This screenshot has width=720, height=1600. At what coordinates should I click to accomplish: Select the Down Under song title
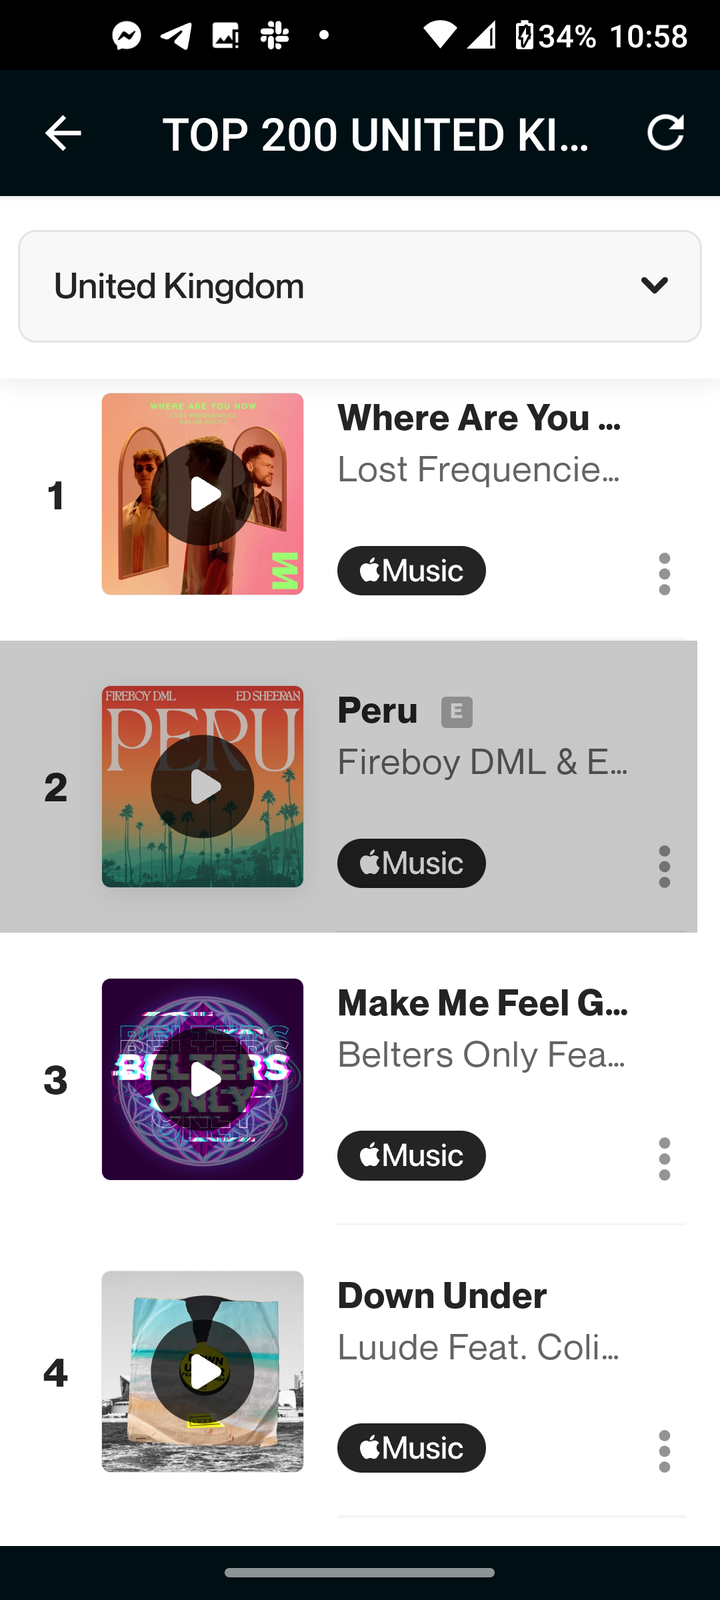(442, 1296)
